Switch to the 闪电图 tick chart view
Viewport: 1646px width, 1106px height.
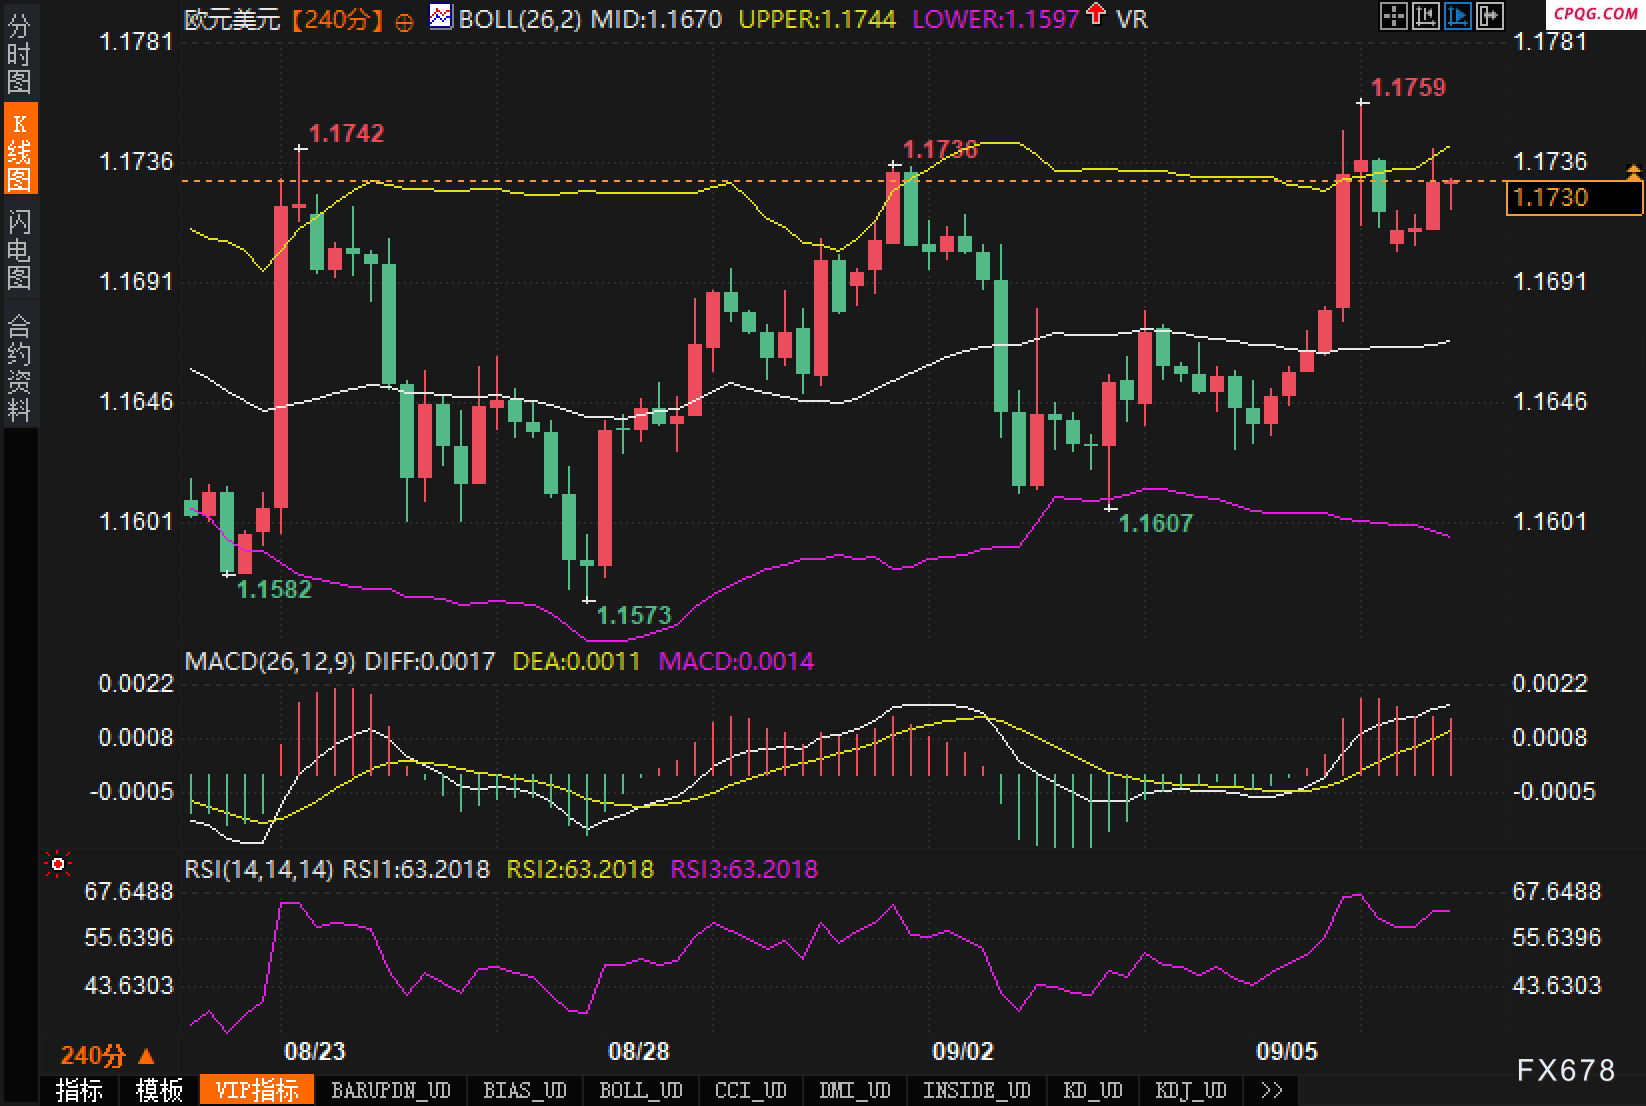19,249
